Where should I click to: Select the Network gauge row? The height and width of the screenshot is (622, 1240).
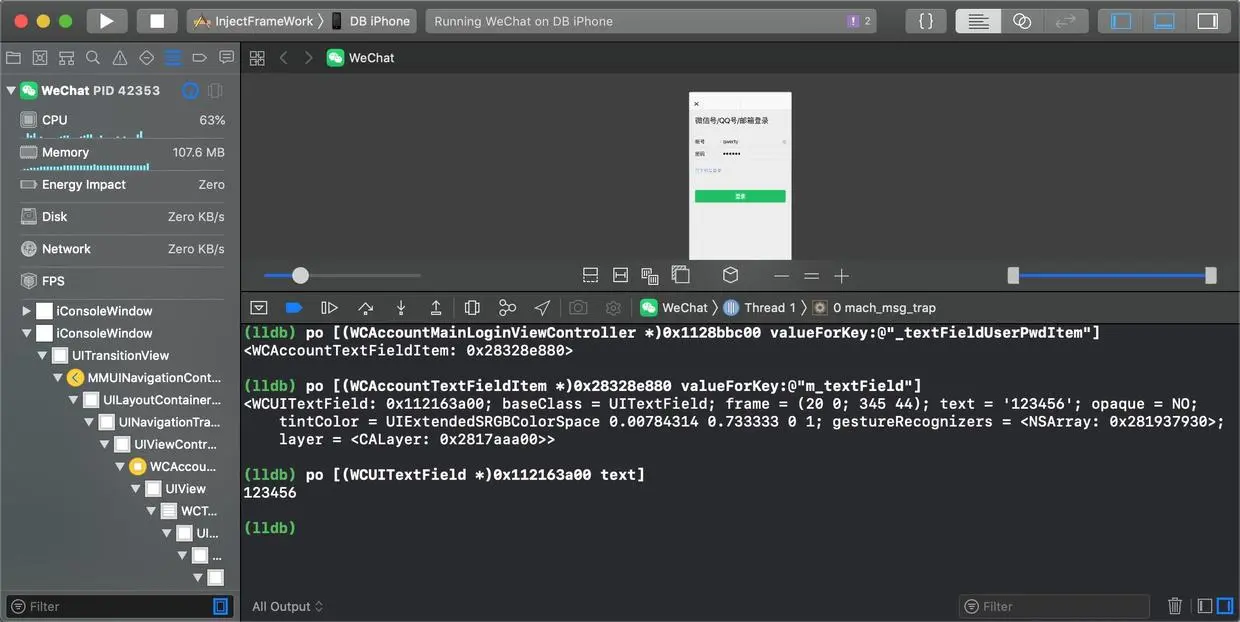coord(120,249)
